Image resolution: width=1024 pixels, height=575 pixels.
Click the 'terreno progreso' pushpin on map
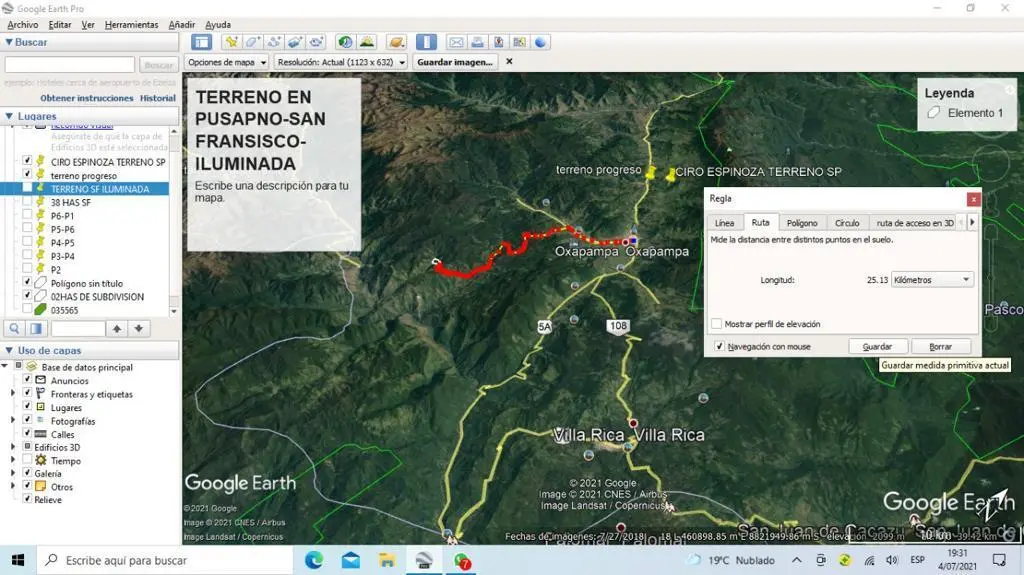650,174
